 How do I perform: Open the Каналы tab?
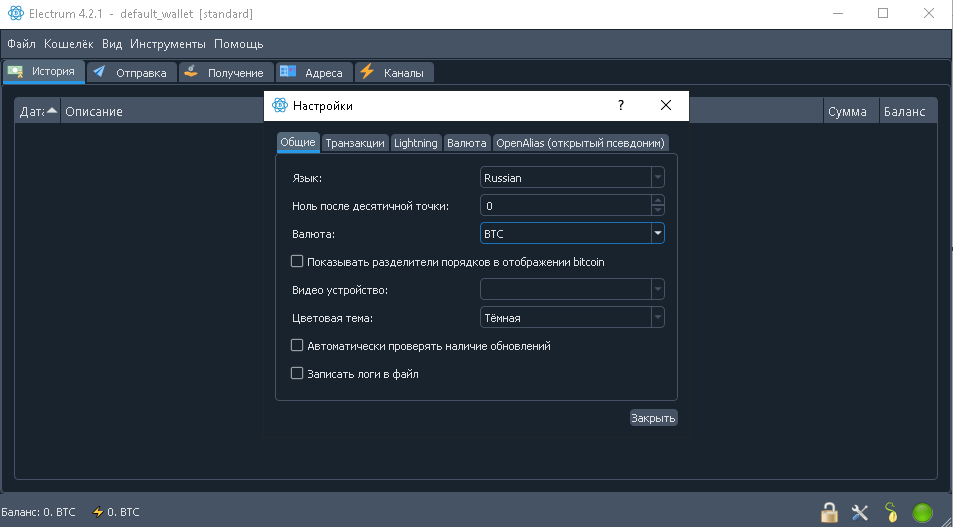coord(394,73)
